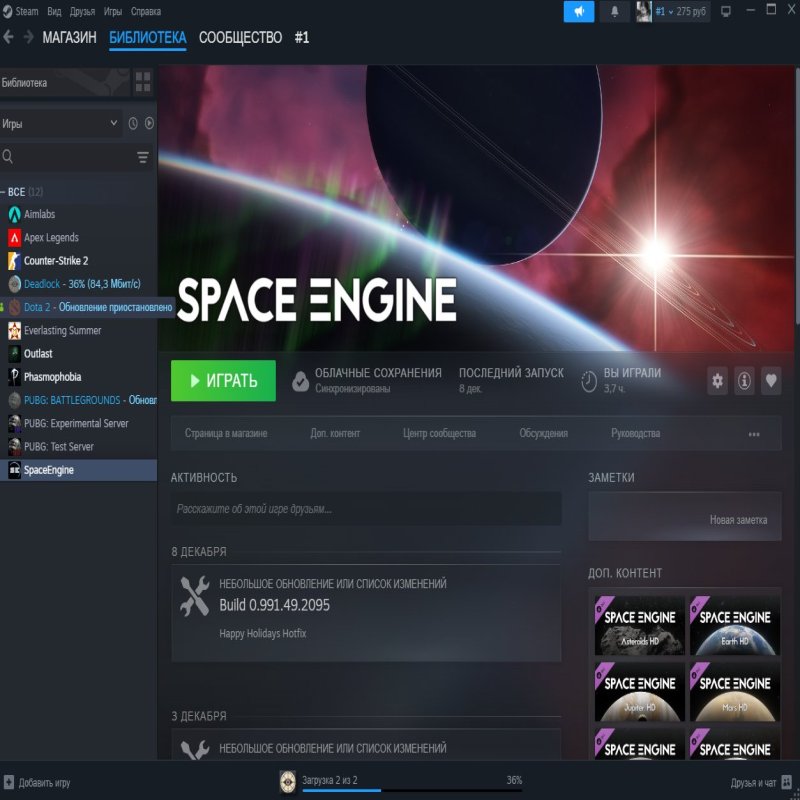This screenshot has width=800, height=800.
Task: Open SpaceEngine settings gear icon
Action: click(x=717, y=380)
